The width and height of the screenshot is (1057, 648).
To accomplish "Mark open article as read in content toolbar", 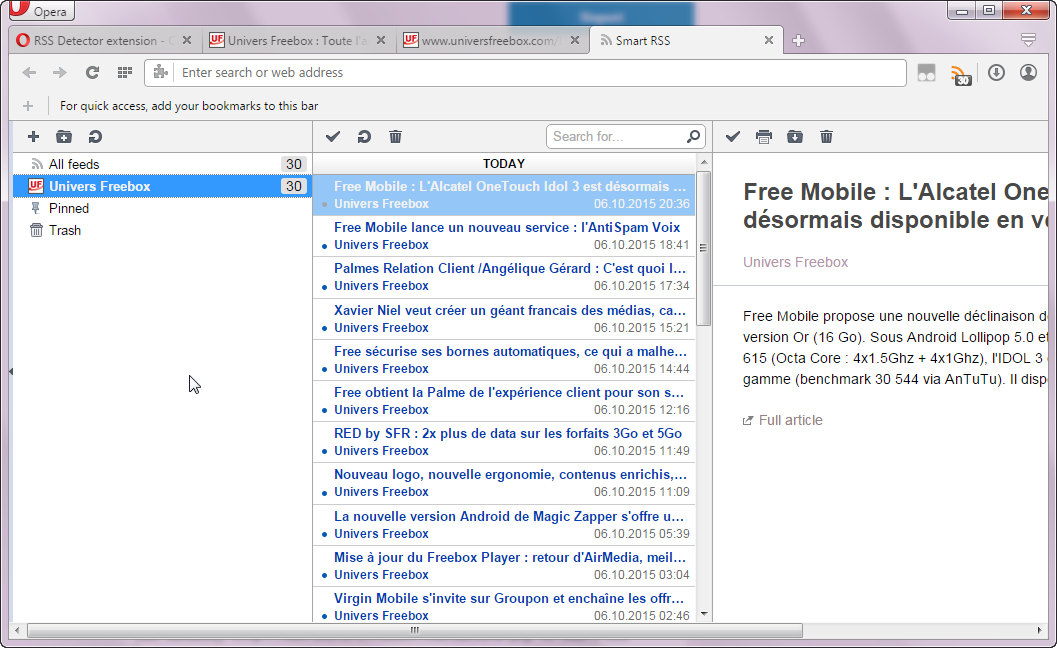I will coord(733,137).
